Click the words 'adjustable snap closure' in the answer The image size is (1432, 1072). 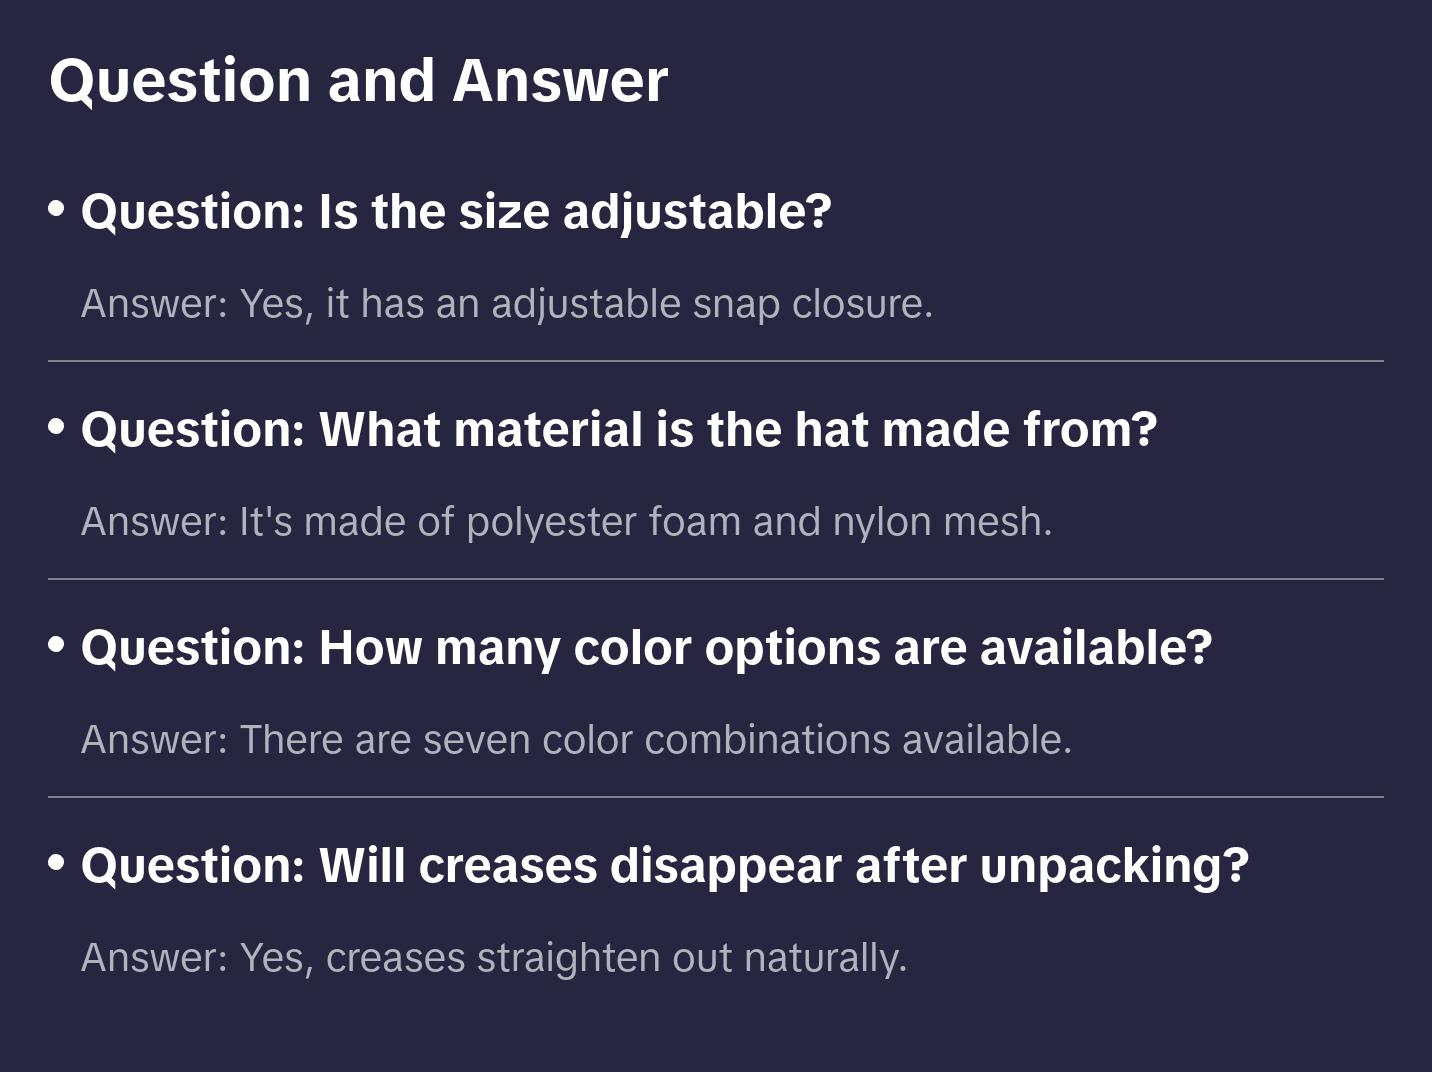coord(711,304)
